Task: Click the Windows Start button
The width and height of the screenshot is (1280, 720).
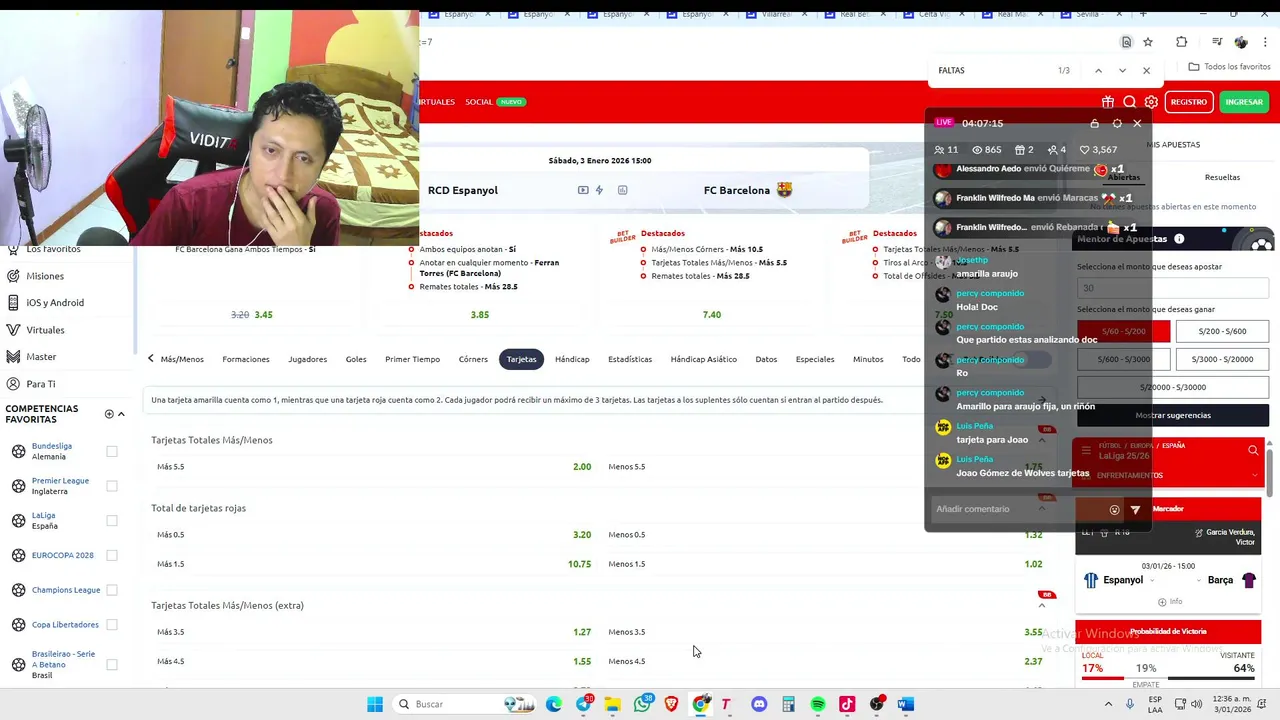Action: click(375, 704)
